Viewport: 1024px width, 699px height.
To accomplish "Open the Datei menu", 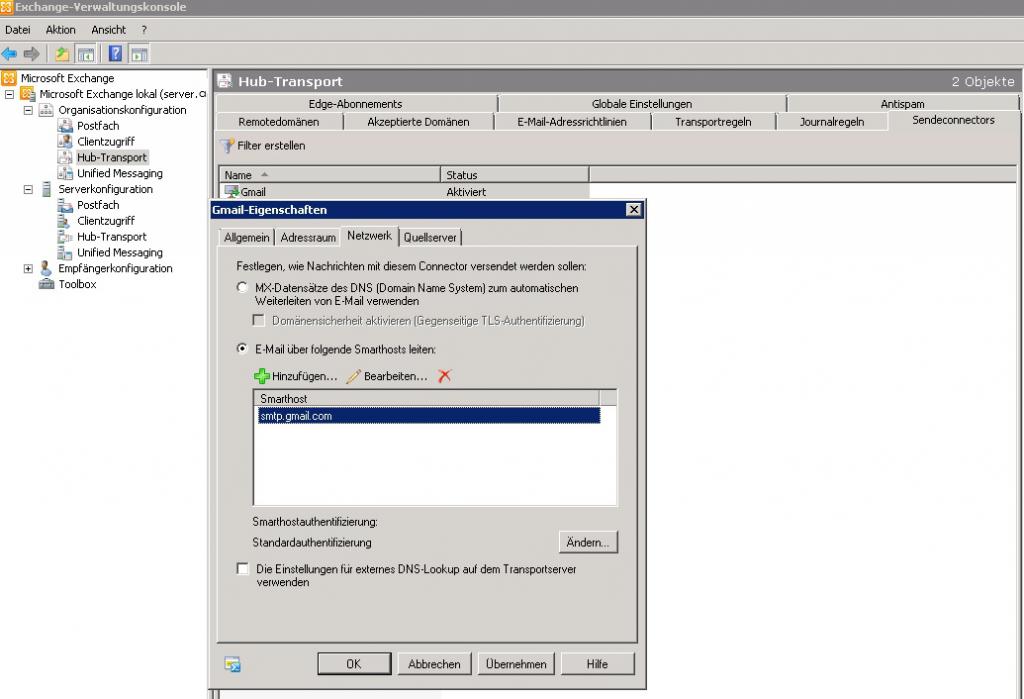I will [18, 29].
